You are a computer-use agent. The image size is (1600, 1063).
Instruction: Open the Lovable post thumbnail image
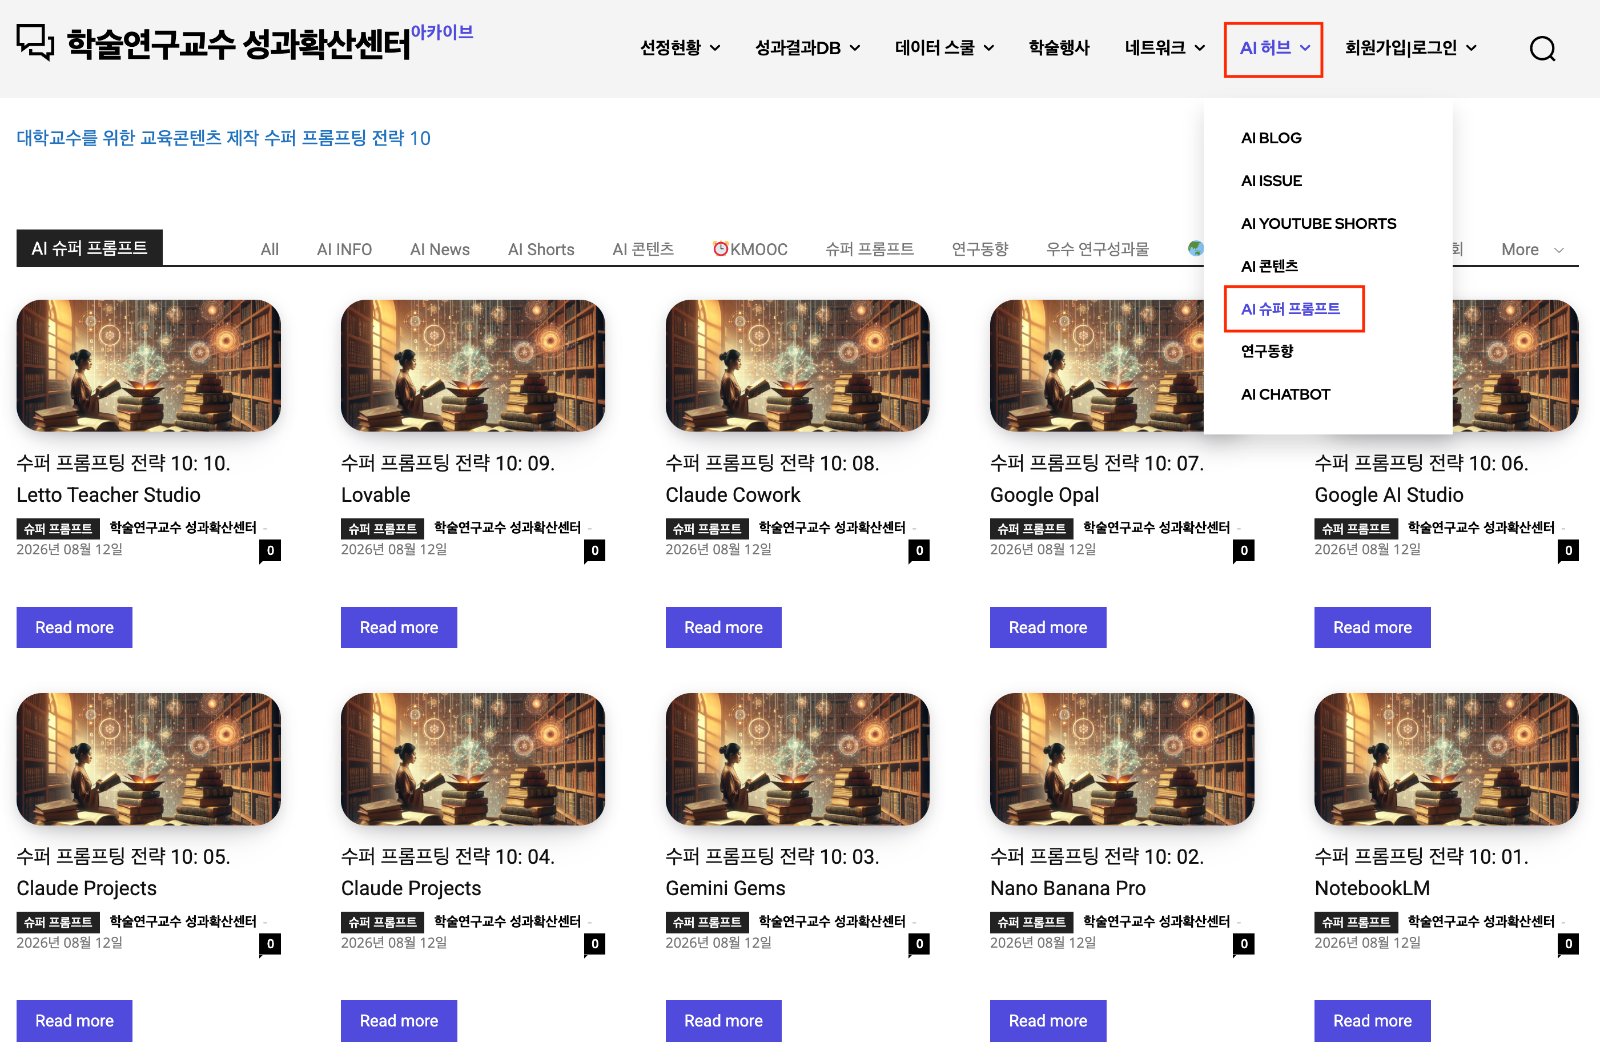[473, 366]
